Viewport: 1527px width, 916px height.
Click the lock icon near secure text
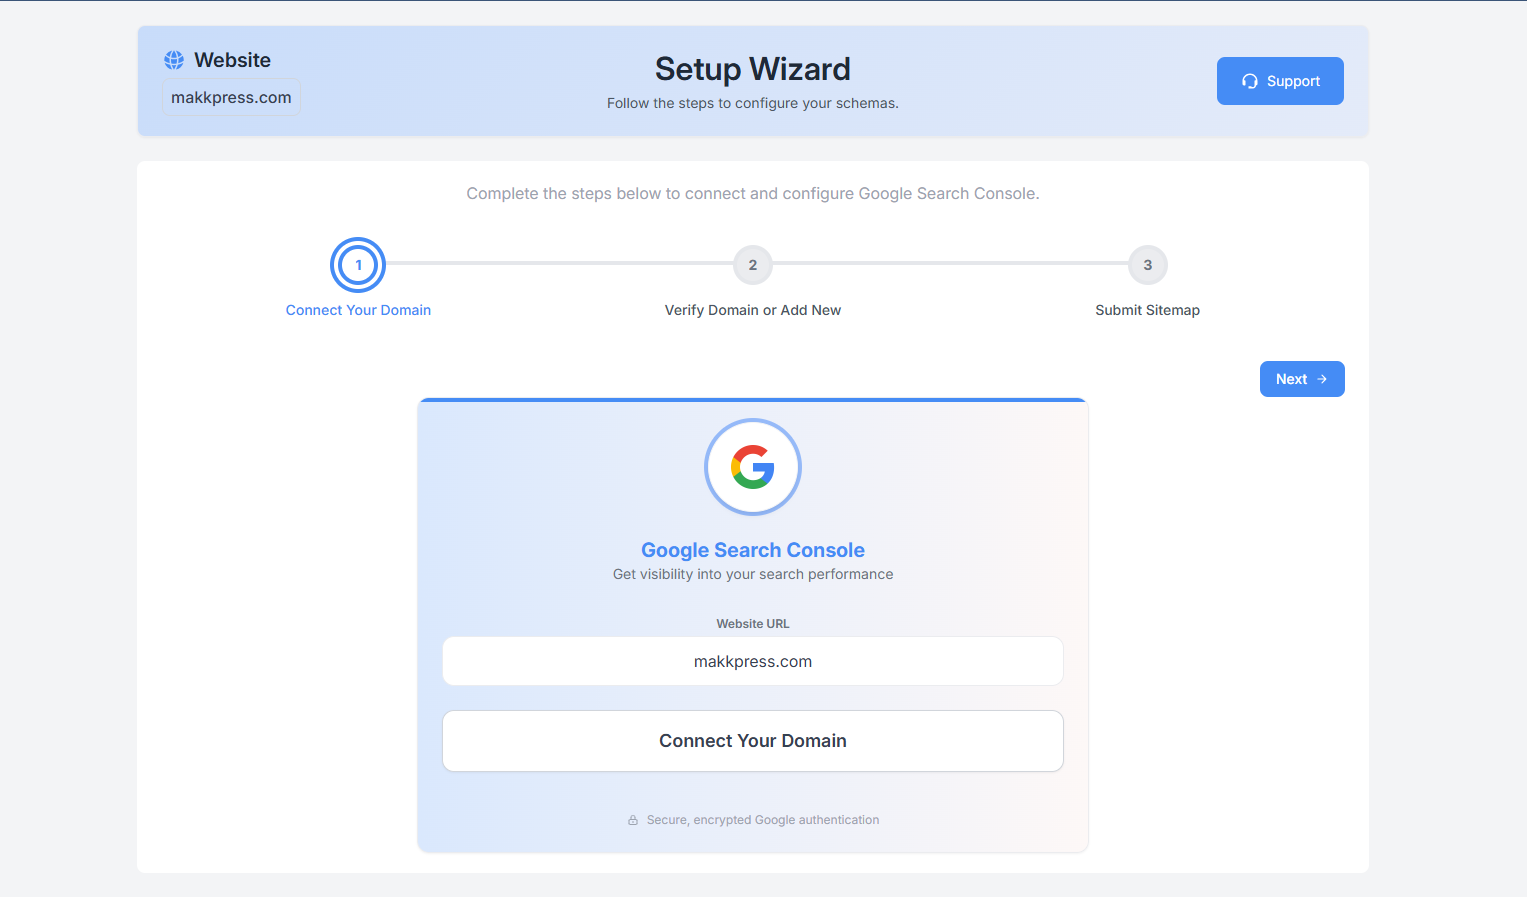[x=633, y=820]
